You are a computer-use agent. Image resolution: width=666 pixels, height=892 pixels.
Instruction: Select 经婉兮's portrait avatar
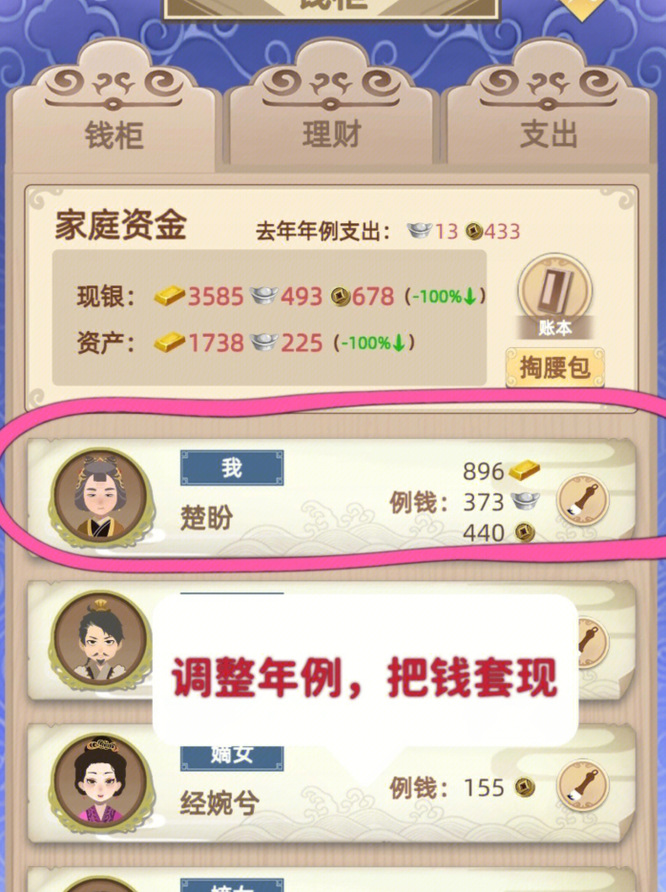[x=101, y=783]
